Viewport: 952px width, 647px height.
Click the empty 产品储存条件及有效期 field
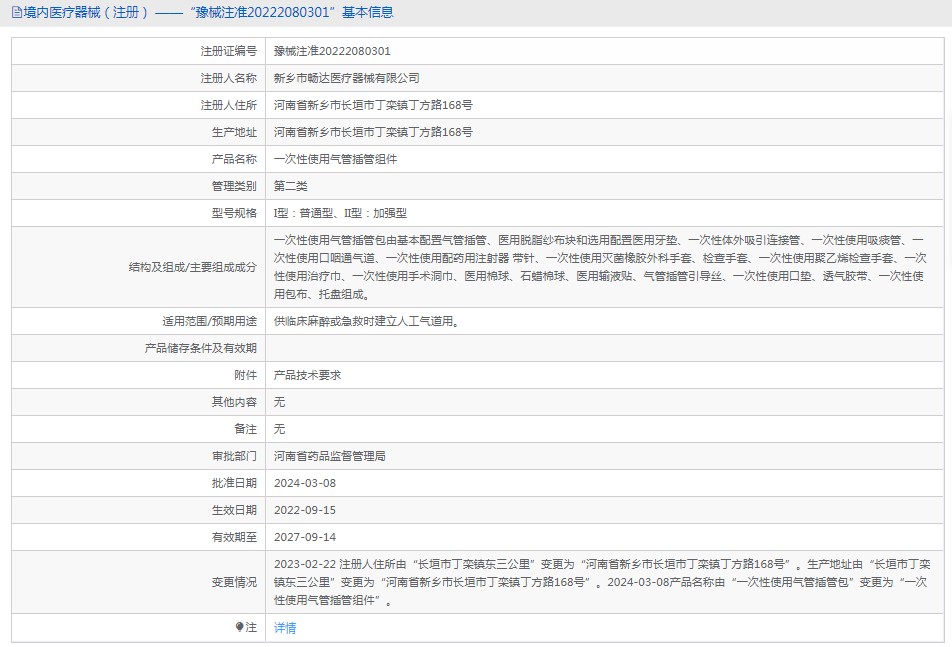[600, 348]
